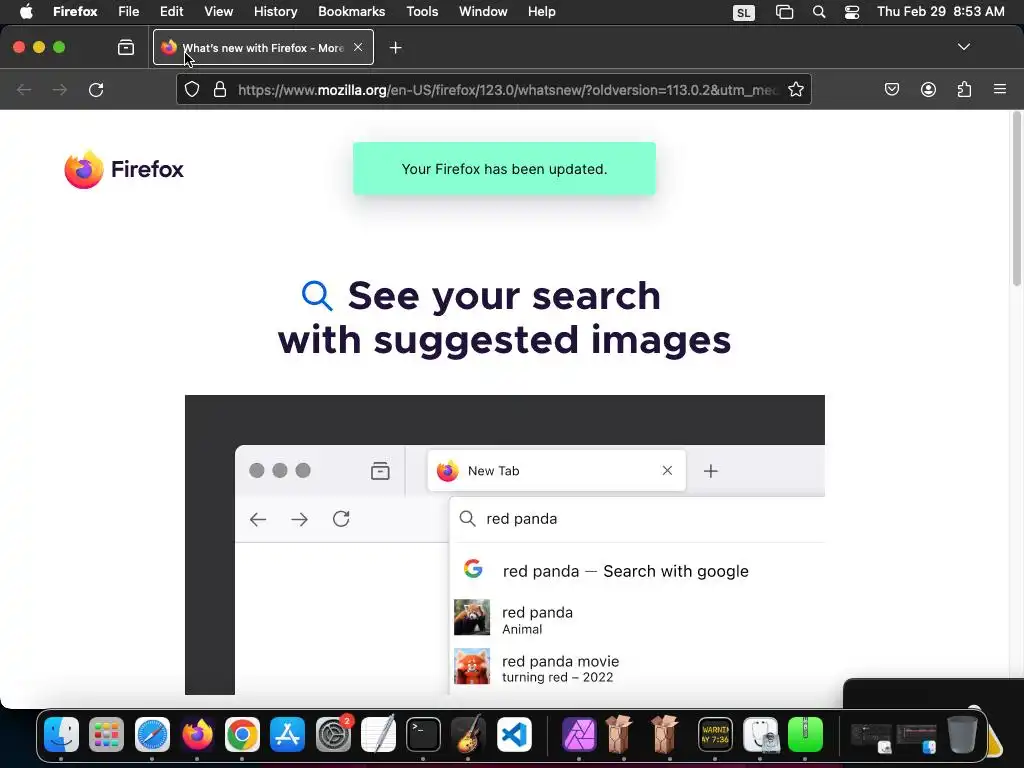
Task: Open Spotlight search in menu bar
Action: click(819, 12)
